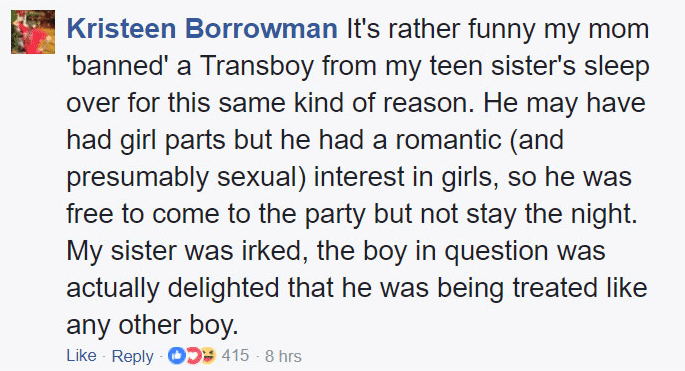Viewport: 685px width, 371px height.
Task: Click 'any other boy.' closing phrase
Action: 152,326
